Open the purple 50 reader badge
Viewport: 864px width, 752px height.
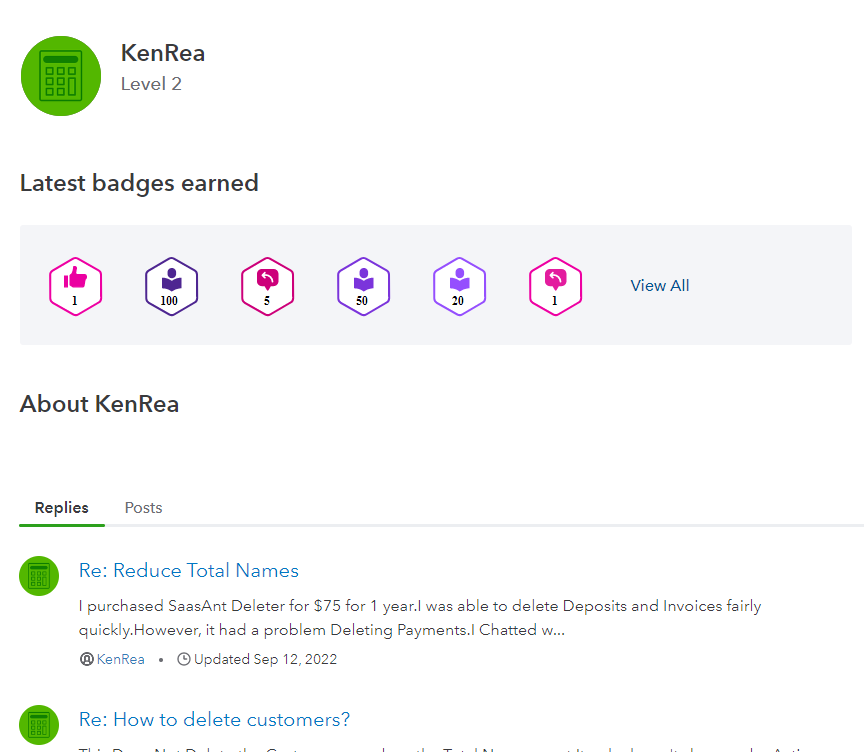coord(363,286)
